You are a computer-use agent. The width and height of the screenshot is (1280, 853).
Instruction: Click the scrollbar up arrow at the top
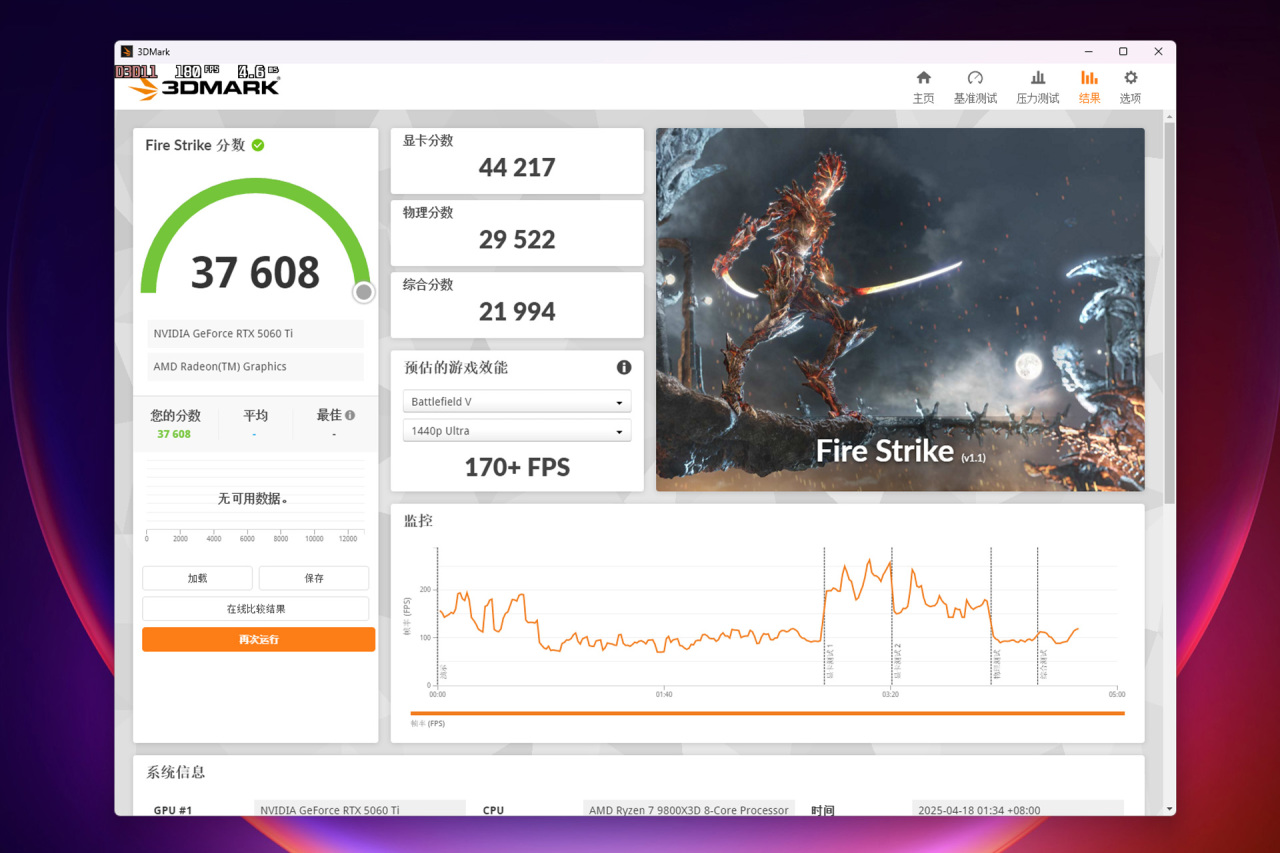click(x=1170, y=116)
